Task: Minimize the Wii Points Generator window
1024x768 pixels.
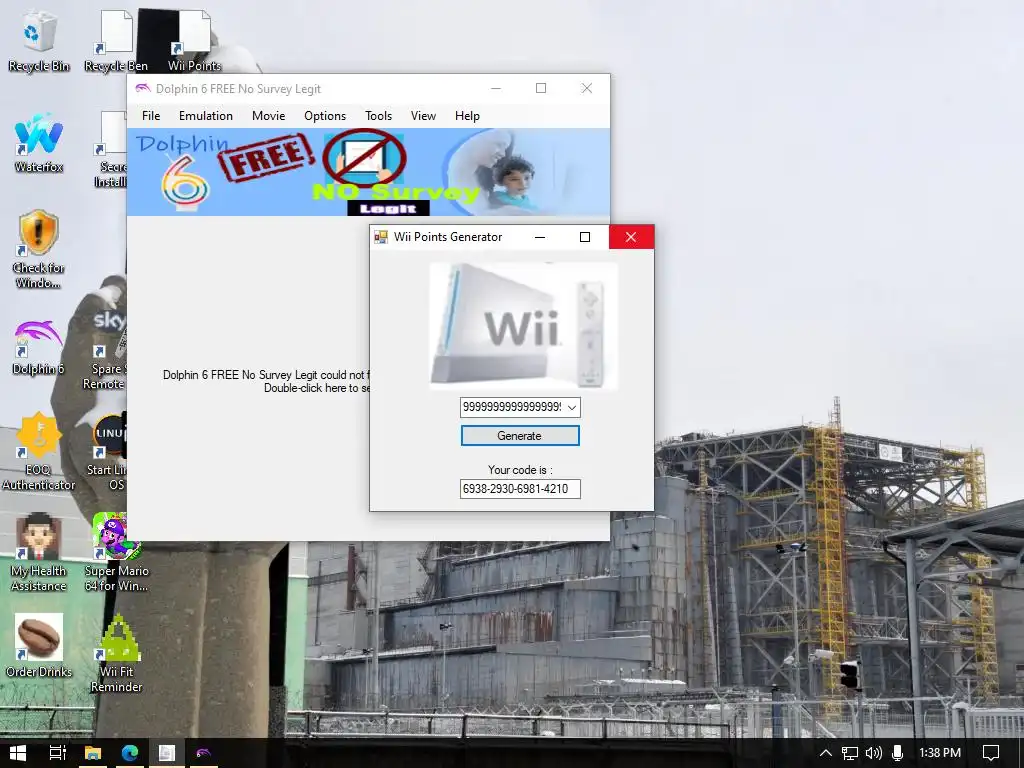Action: [x=540, y=237]
